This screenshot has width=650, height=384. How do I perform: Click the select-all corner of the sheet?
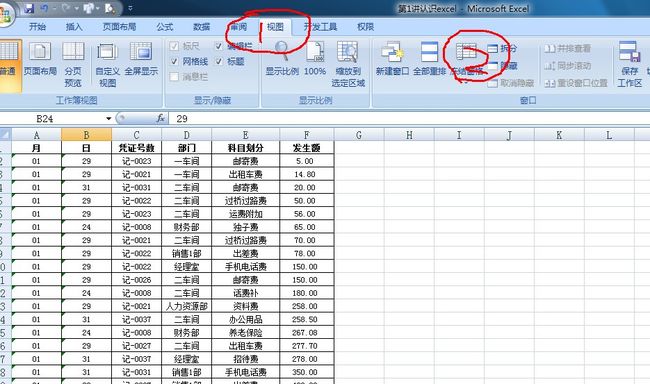[5, 134]
